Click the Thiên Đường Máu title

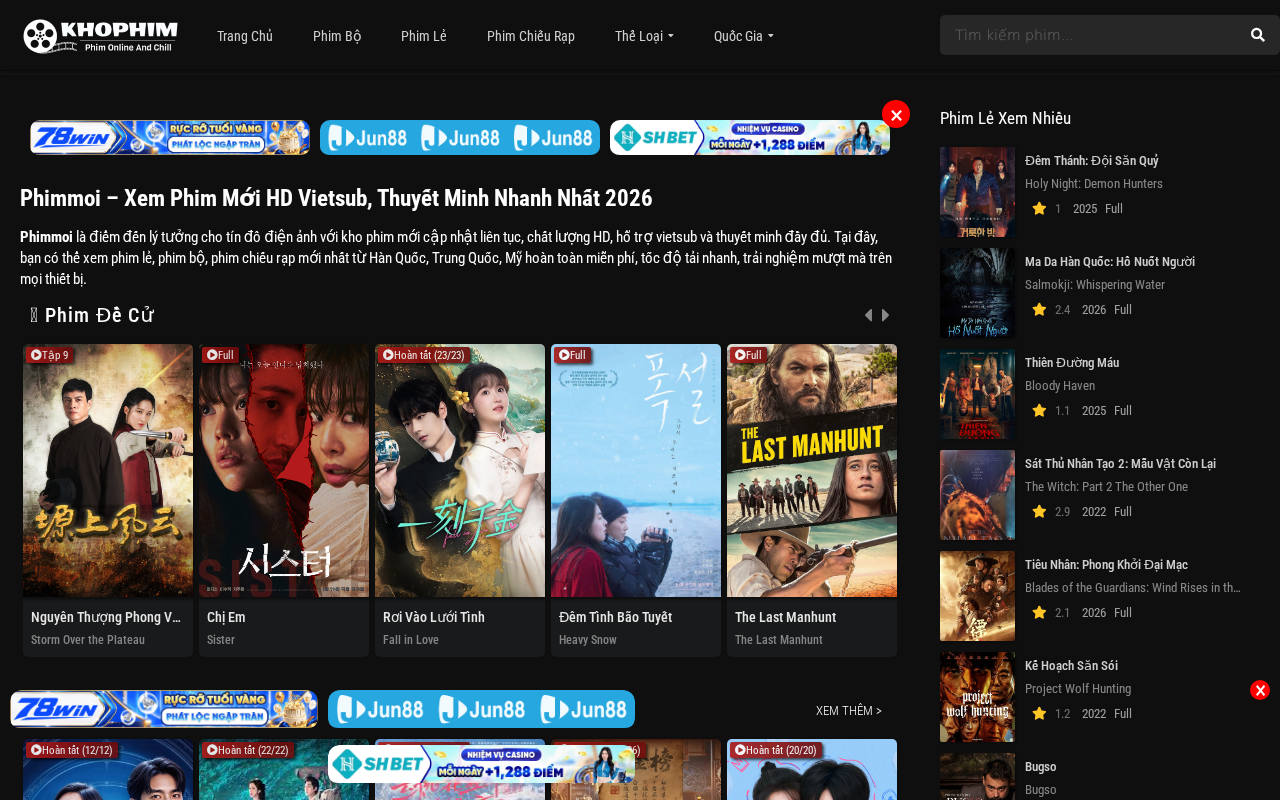tap(1072, 363)
